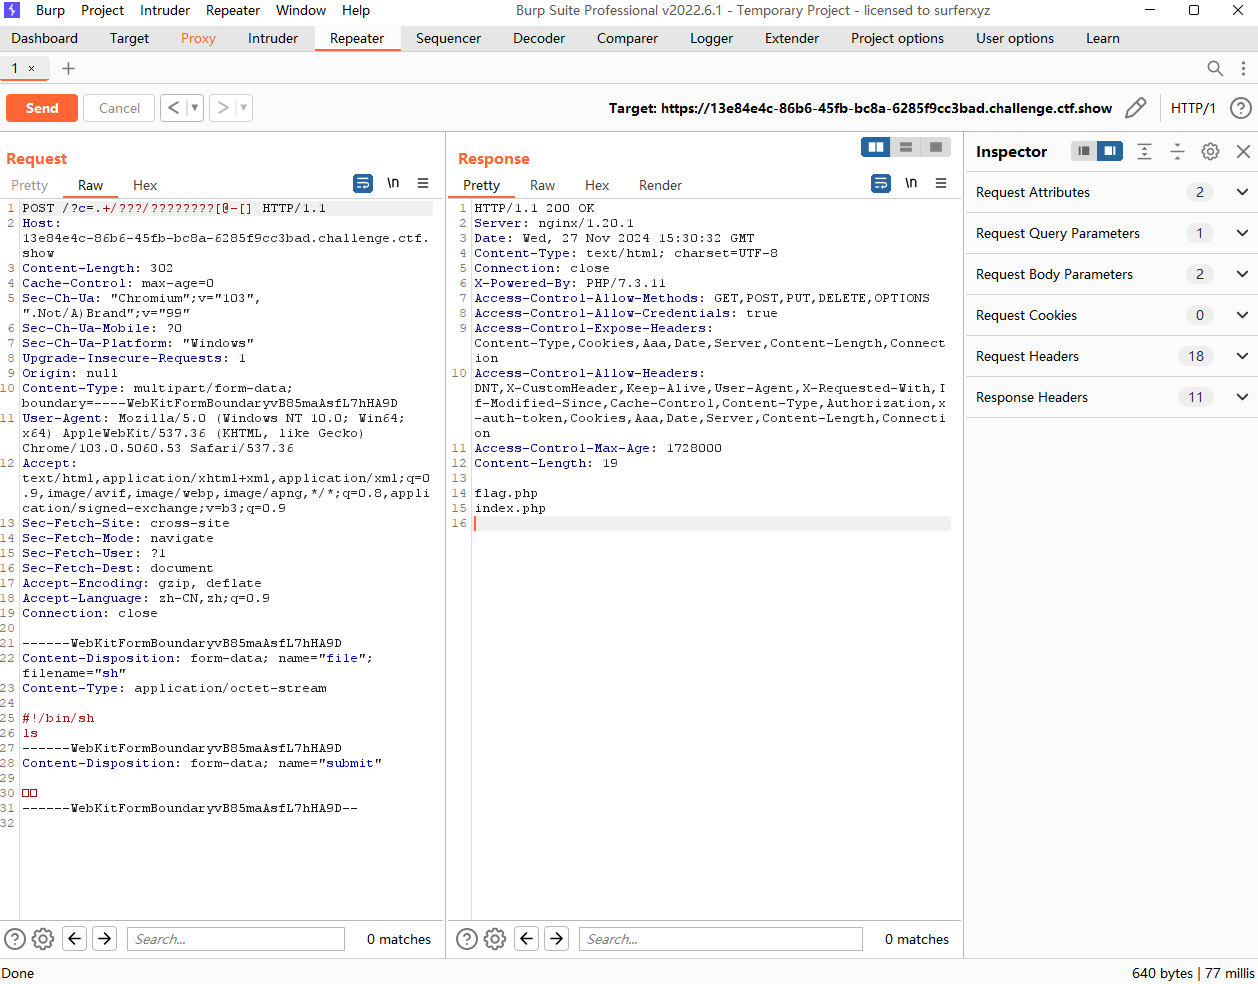Open search settings gear below Response pane
This screenshot has height=984, width=1258.
[495, 939]
